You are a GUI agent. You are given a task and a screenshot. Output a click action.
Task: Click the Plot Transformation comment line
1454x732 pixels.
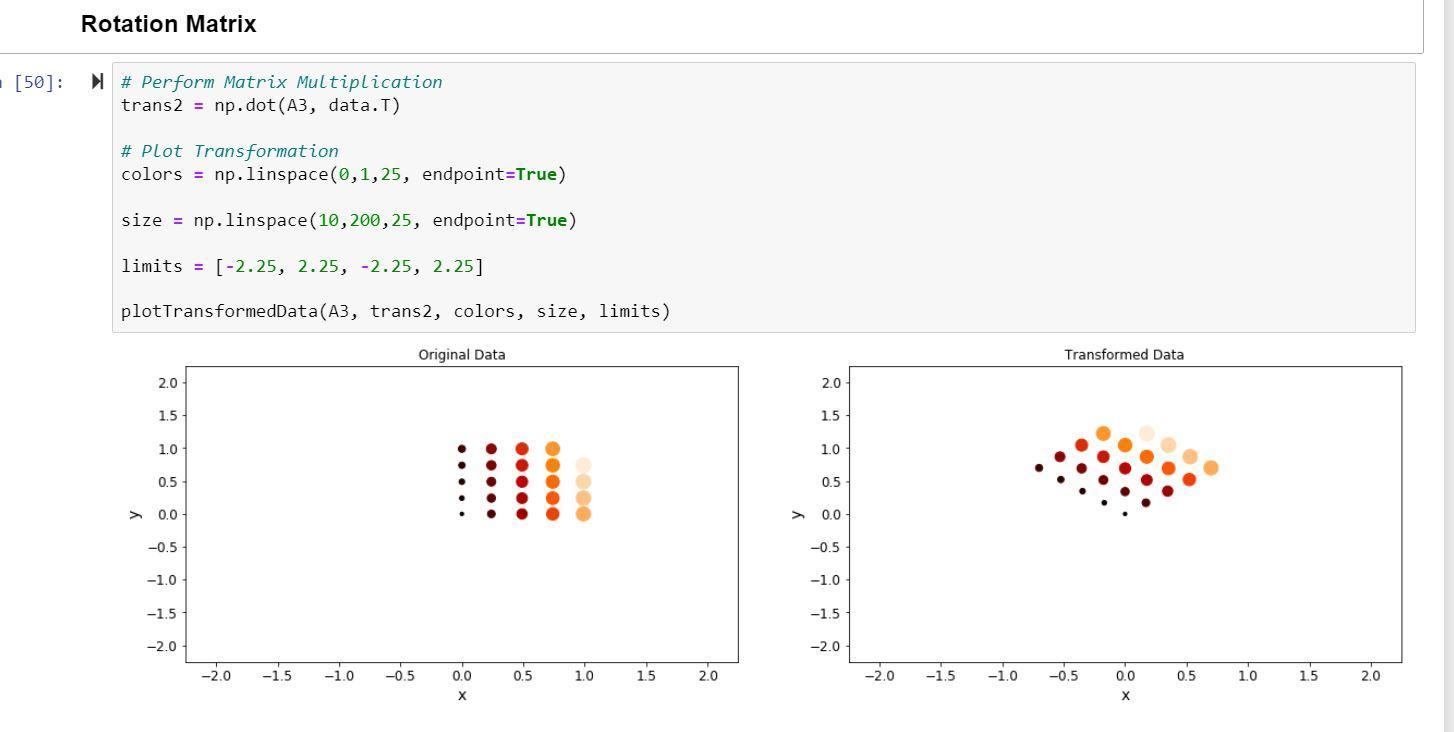click(x=229, y=150)
